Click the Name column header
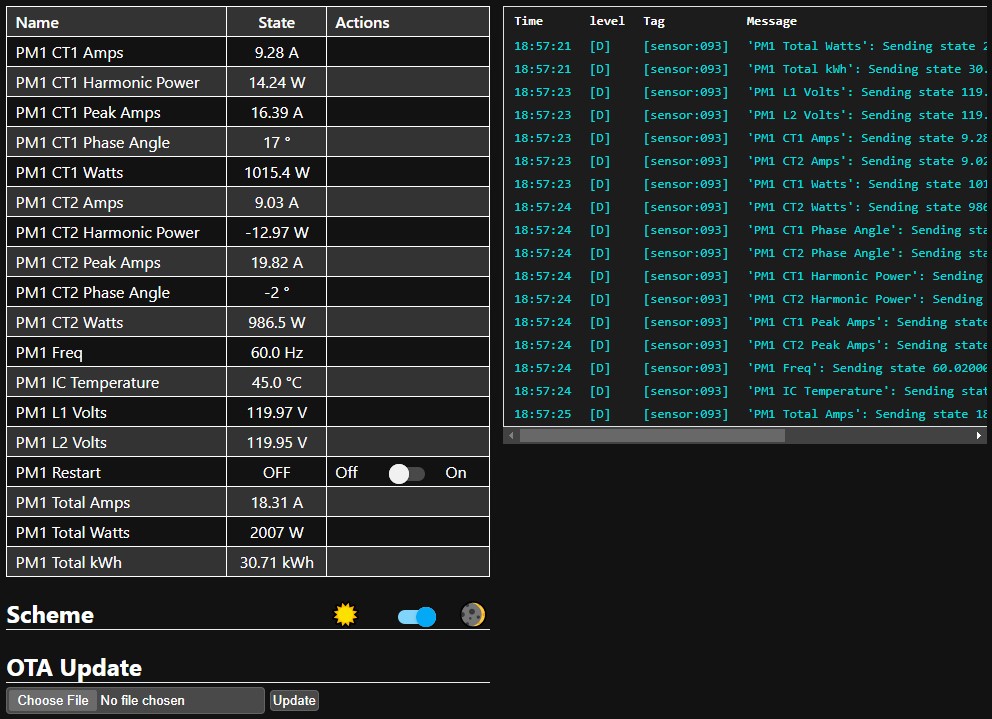Image resolution: width=992 pixels, height=719 pixels. pos(37,23)
